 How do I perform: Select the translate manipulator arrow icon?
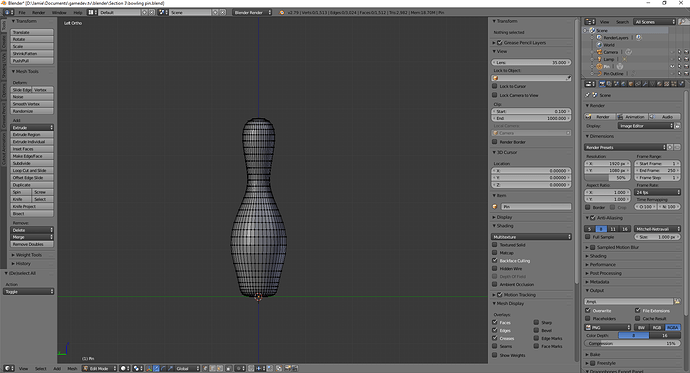(x=156, y=368)
